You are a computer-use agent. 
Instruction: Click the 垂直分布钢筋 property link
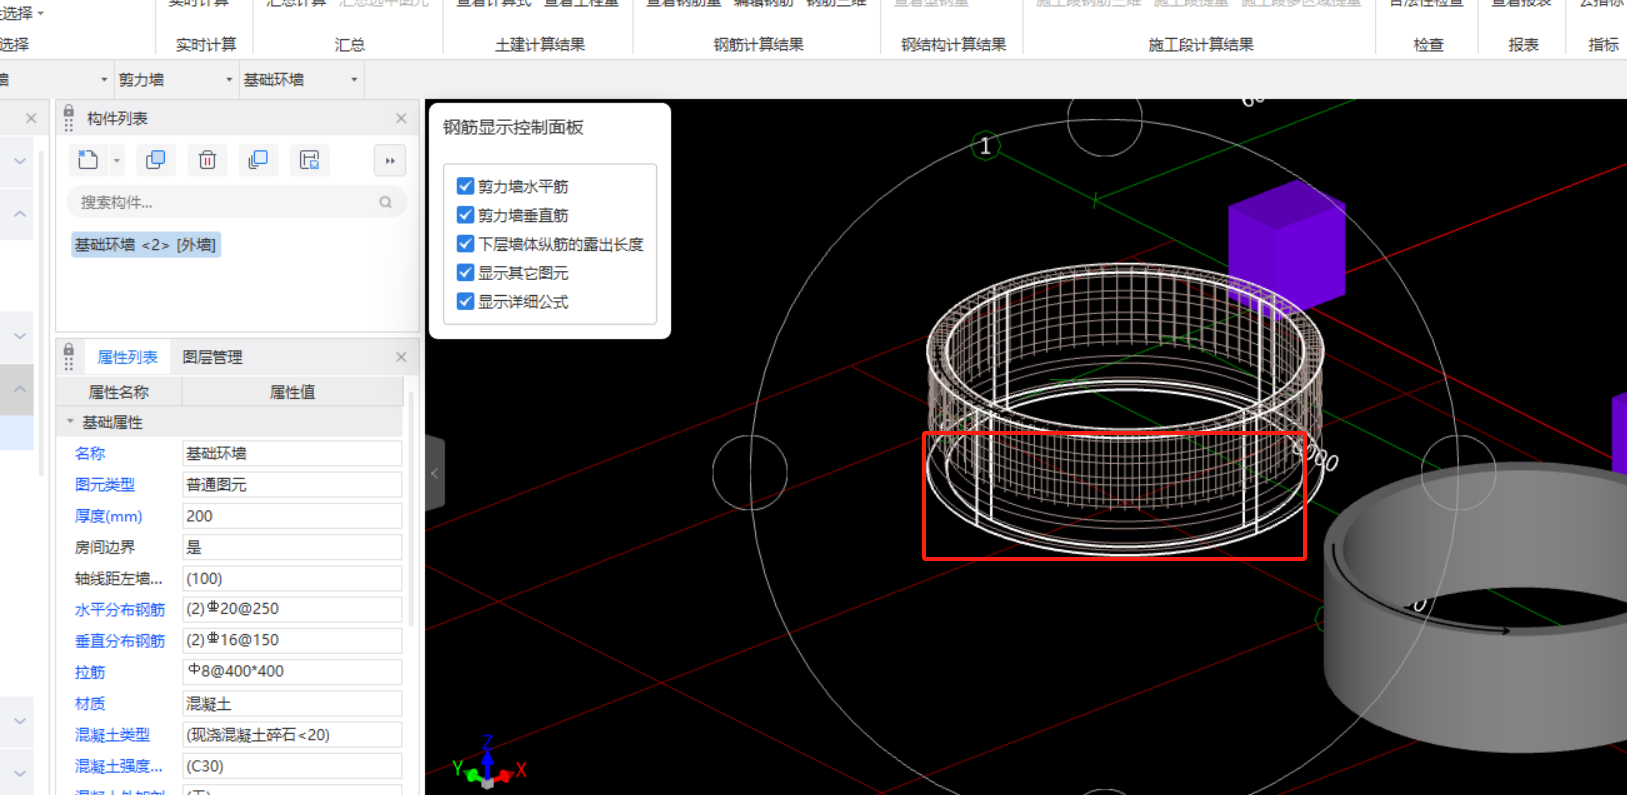120,640
